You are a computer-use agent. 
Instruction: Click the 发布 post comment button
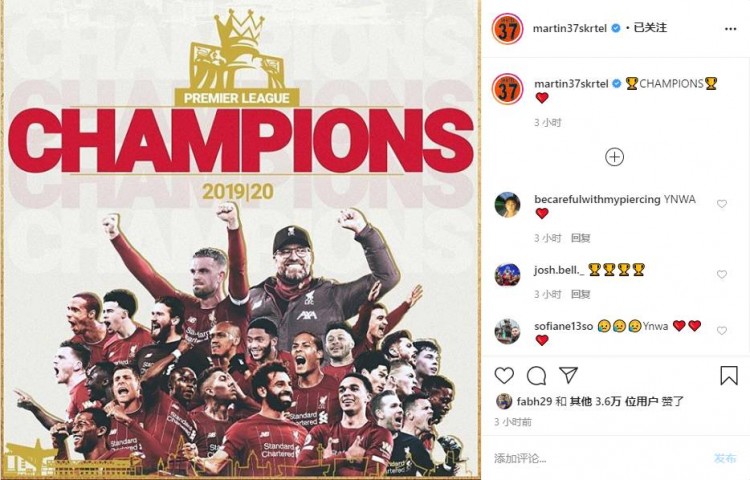click(725, 458)
